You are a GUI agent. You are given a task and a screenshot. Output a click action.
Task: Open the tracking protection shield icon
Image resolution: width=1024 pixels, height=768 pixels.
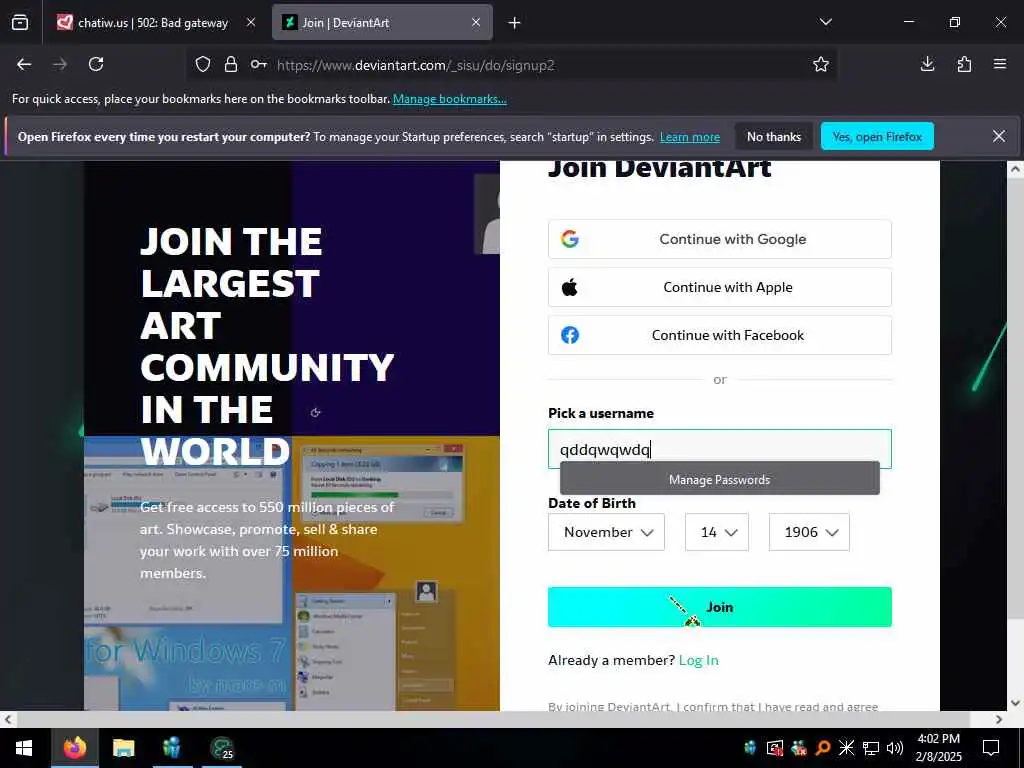click(x=203, y=65)
